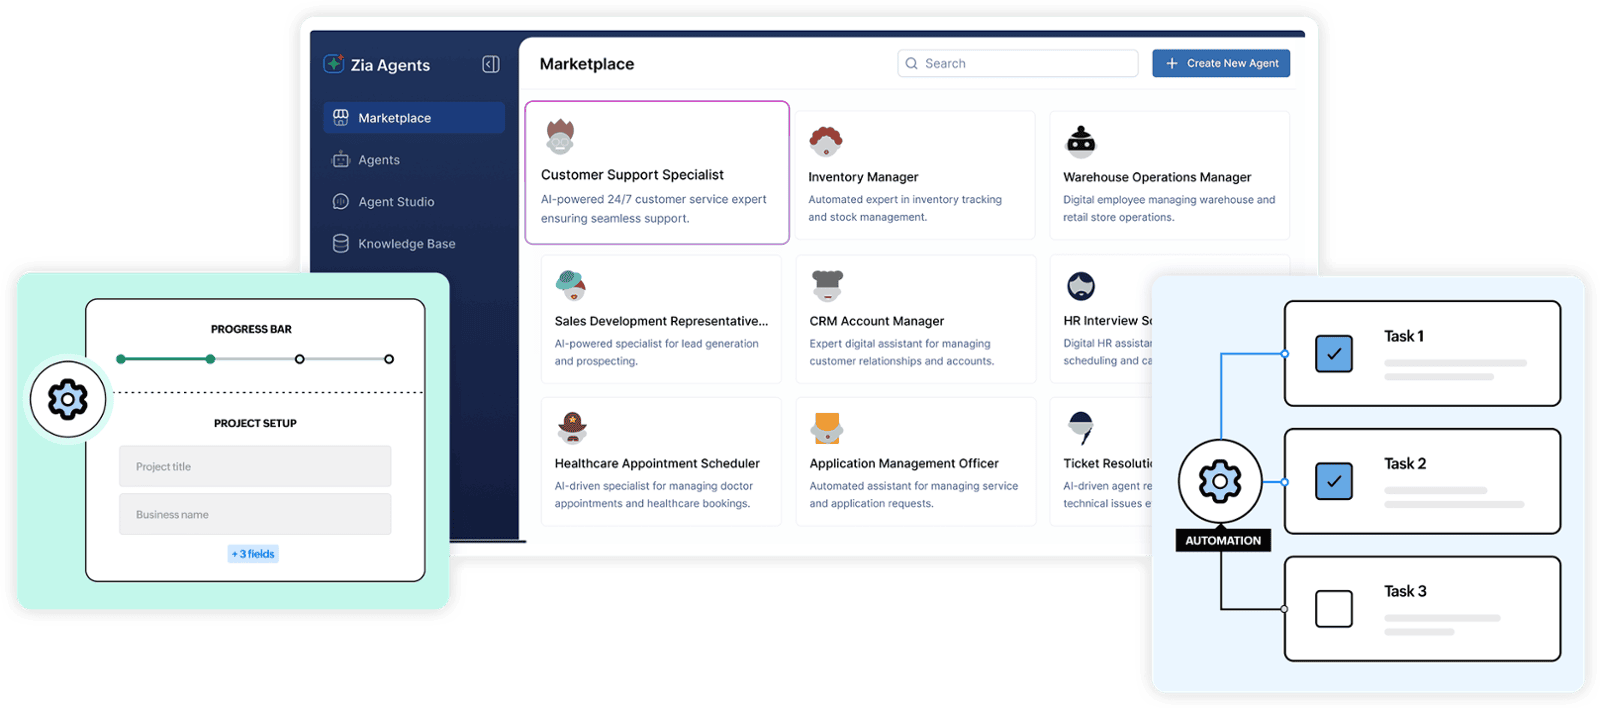
Task: Click the 'Task 2' label text
Action: click(x=1405, y=464)
